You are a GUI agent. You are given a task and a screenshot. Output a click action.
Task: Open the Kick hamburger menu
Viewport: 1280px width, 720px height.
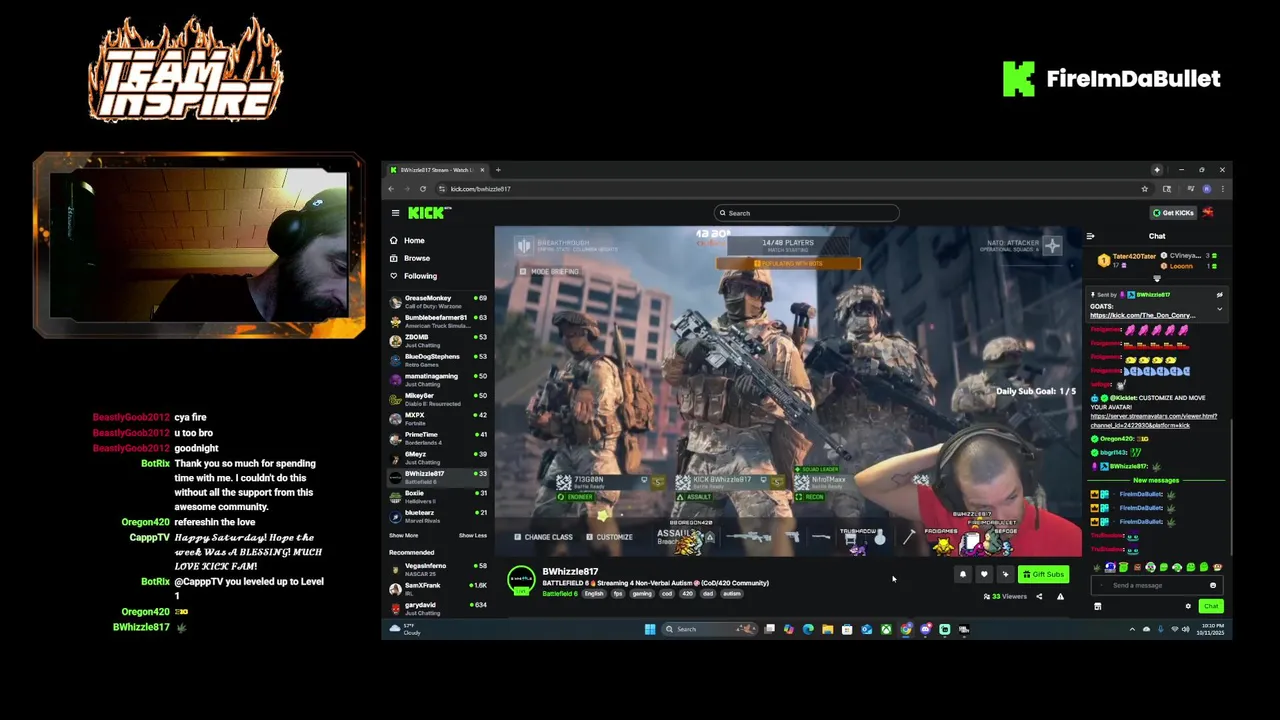click(x=395, y=213)
